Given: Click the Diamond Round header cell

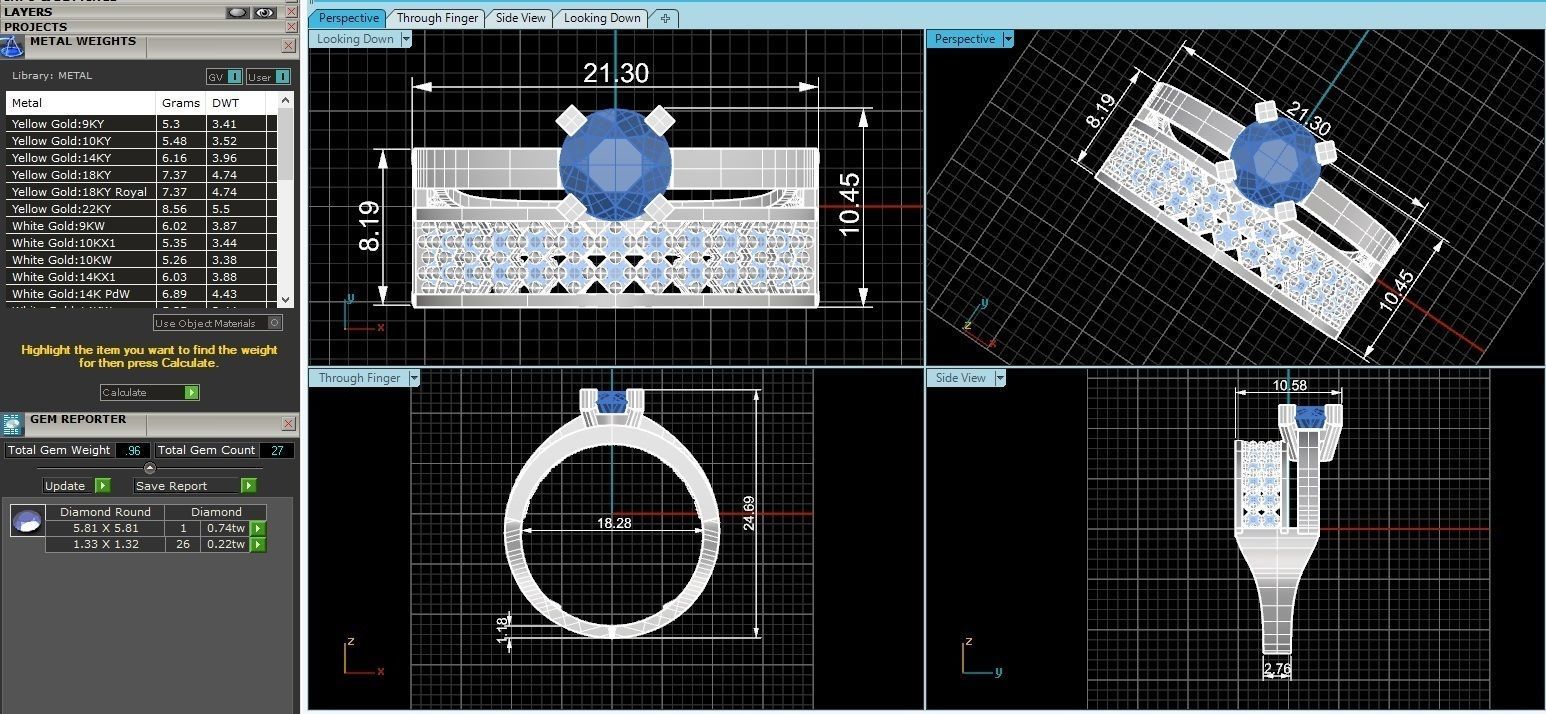Looking at the screenshot, I should point(106,512).
